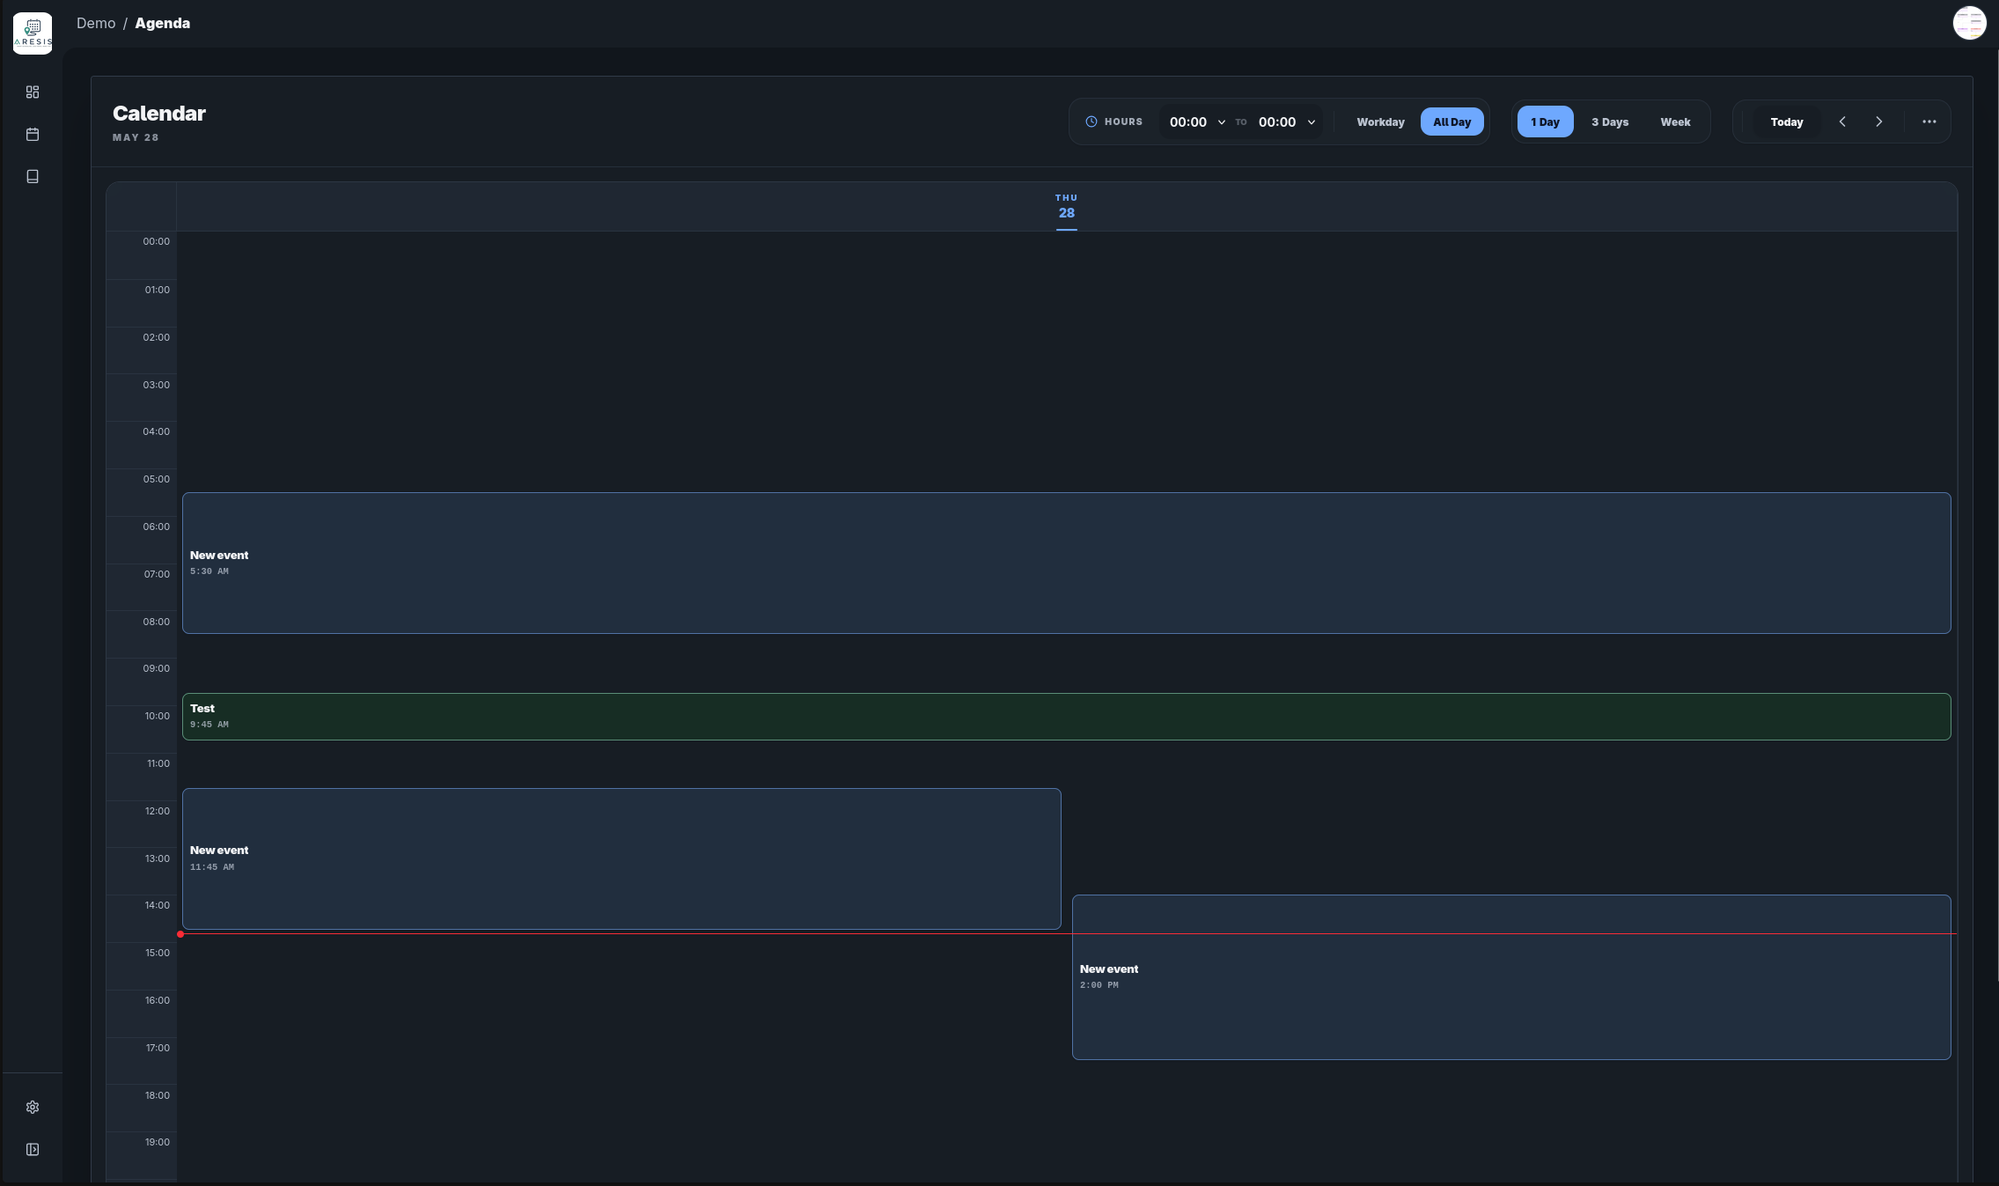
Task: Open the 5:30 AM New event
Action: pos(1066,563)
